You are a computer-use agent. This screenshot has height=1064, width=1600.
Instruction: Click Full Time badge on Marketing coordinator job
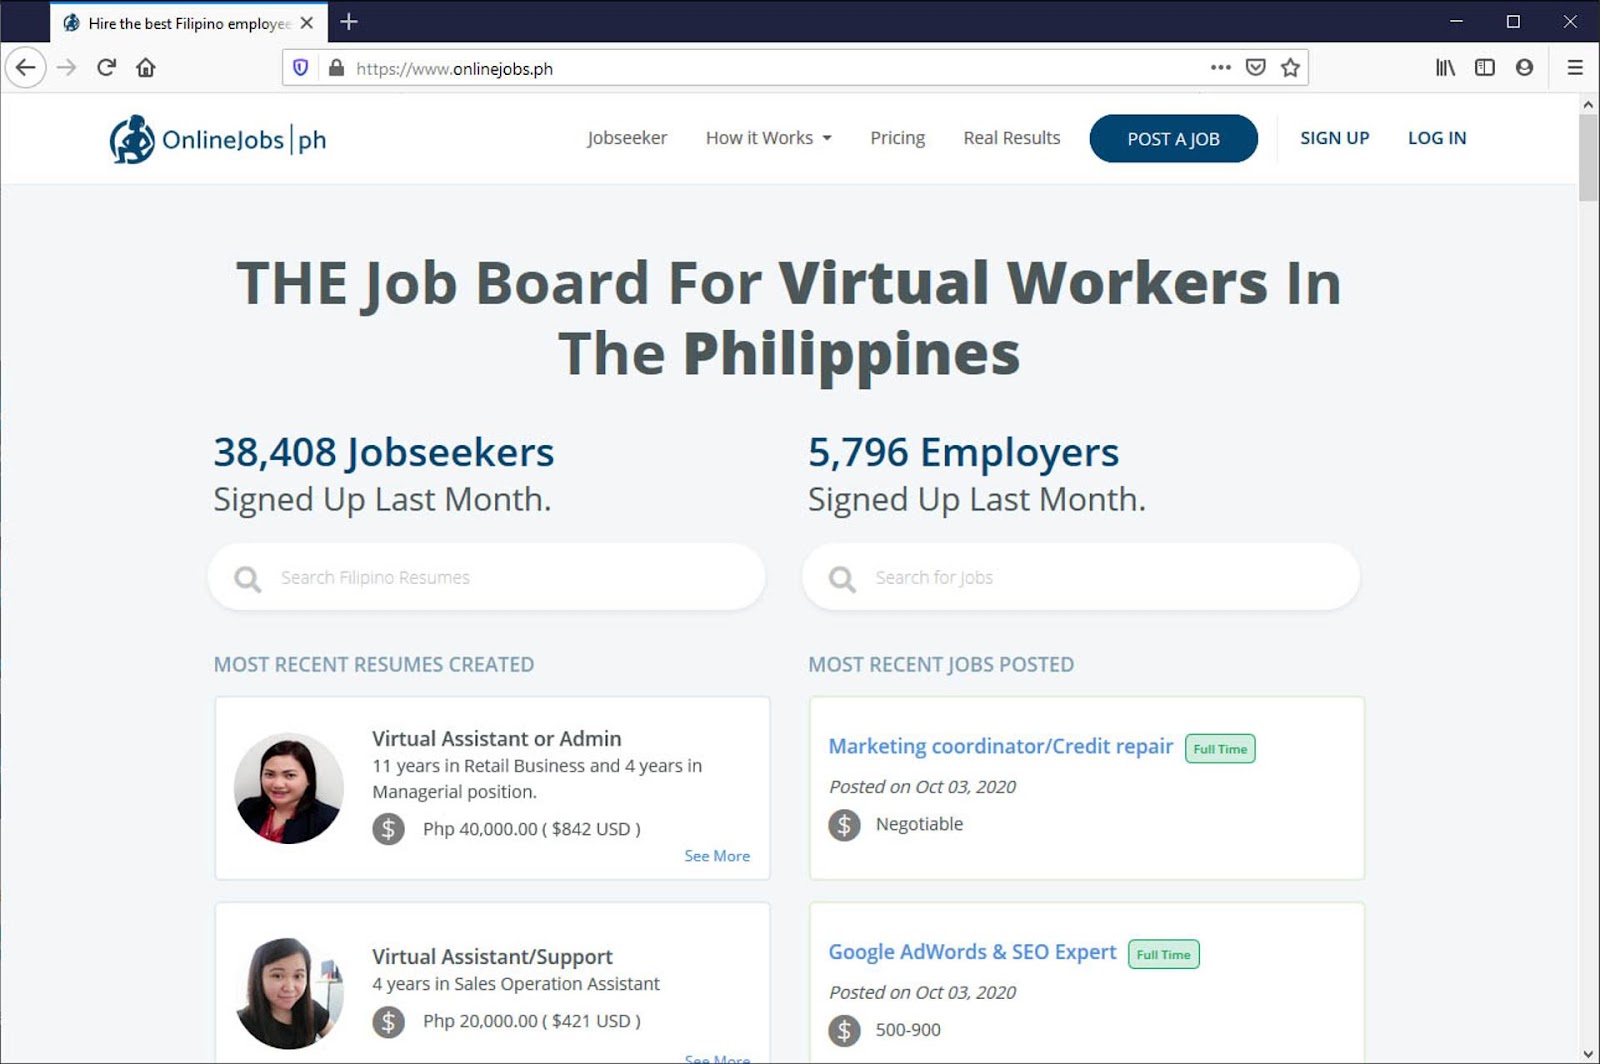(1220, 749)
